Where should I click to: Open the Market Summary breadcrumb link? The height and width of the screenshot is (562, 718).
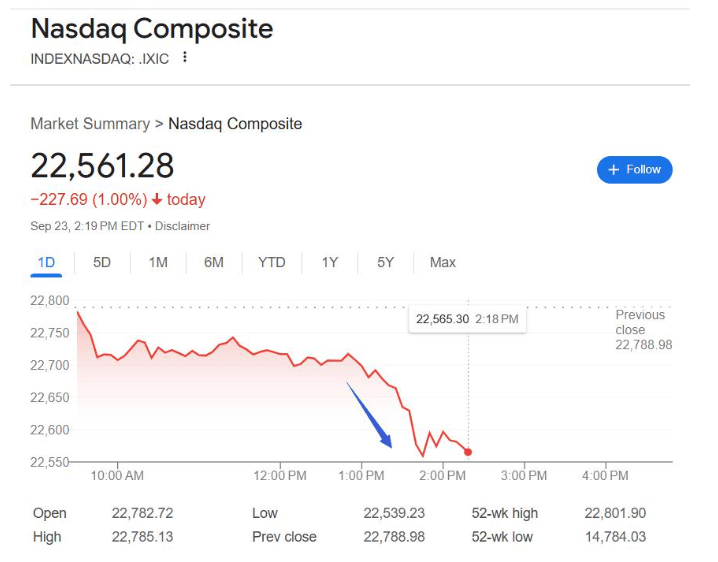pos(90,124)
